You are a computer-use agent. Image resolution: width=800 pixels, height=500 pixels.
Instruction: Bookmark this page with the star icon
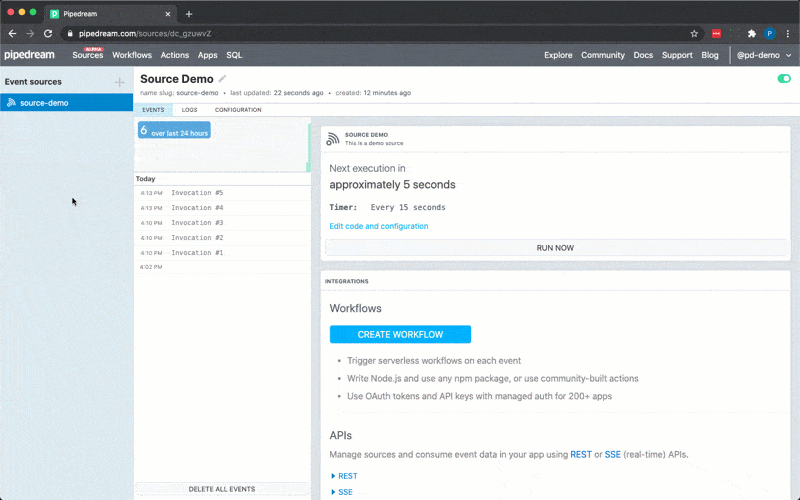[694, 33]
